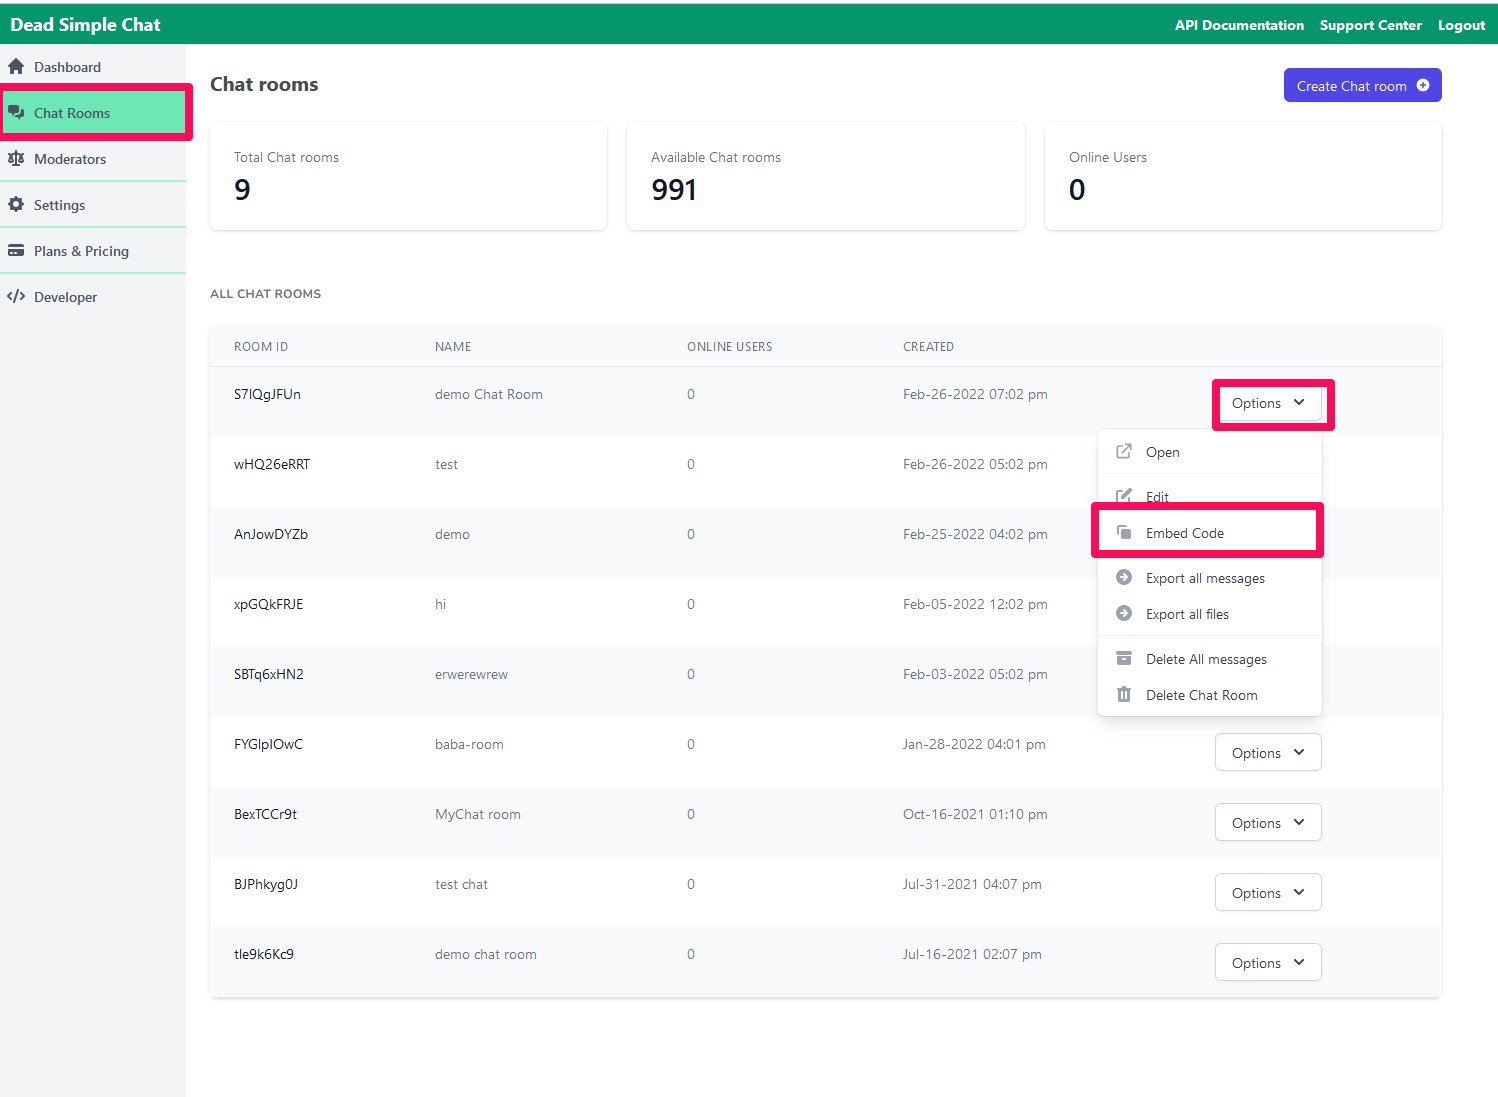Go to Dashboard in sidebar
Viewport: 1498px width, 1097px height.
click(x=93, y=67)
